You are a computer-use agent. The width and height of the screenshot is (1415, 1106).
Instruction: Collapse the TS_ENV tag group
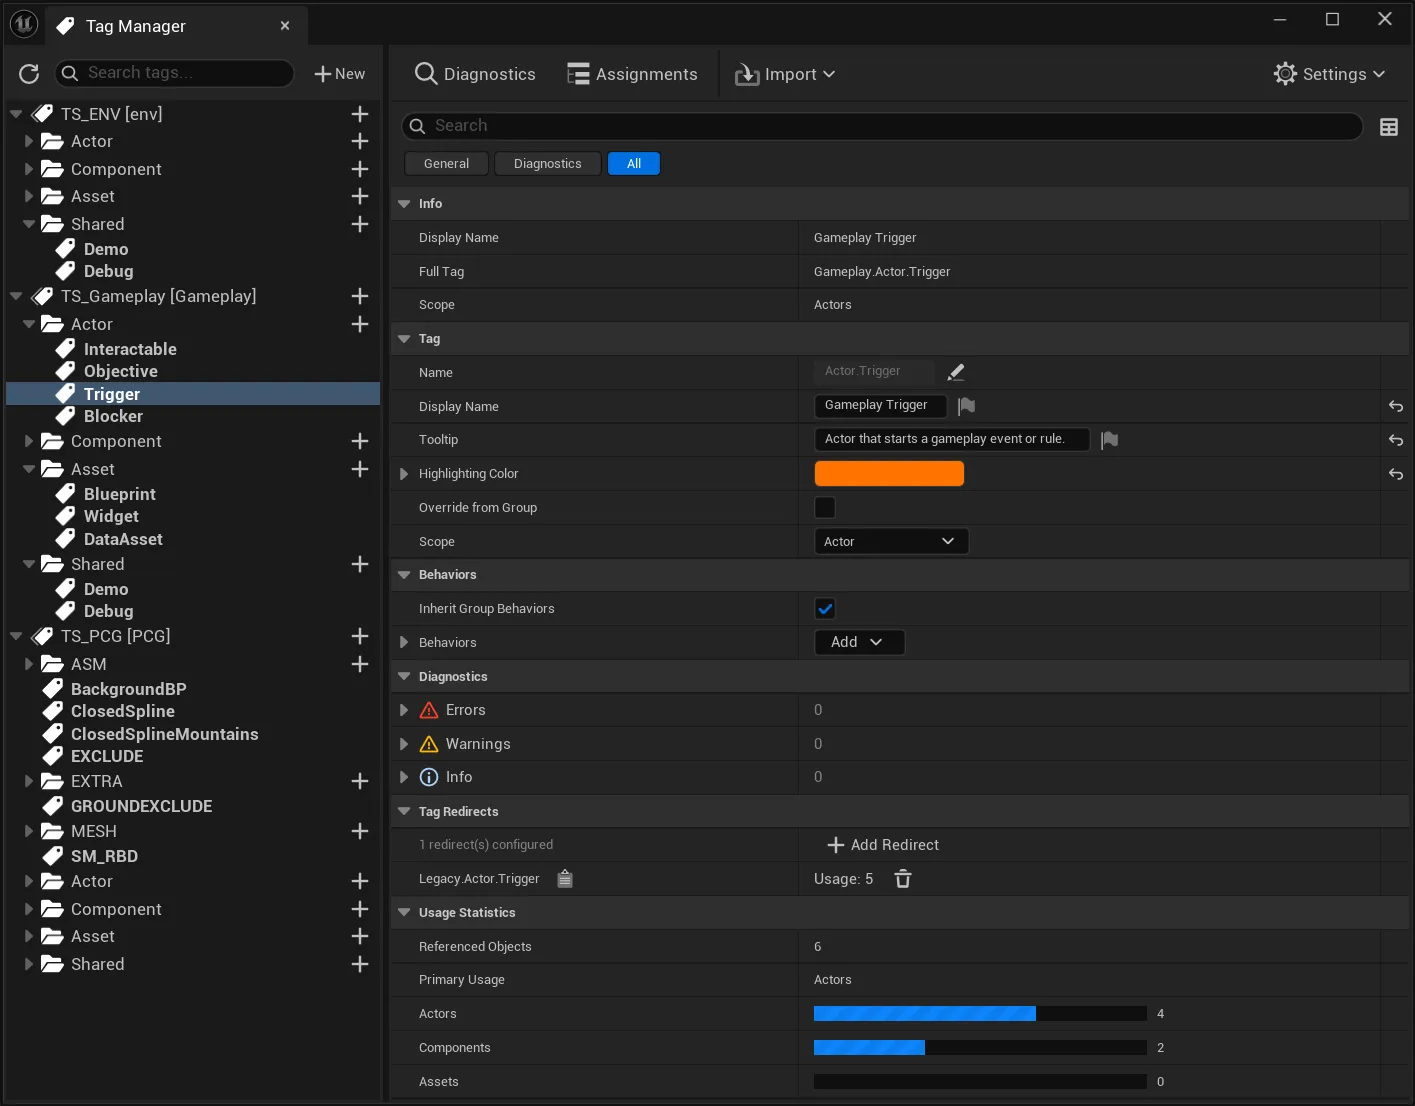pyautogui.click(x=16, y=114)
